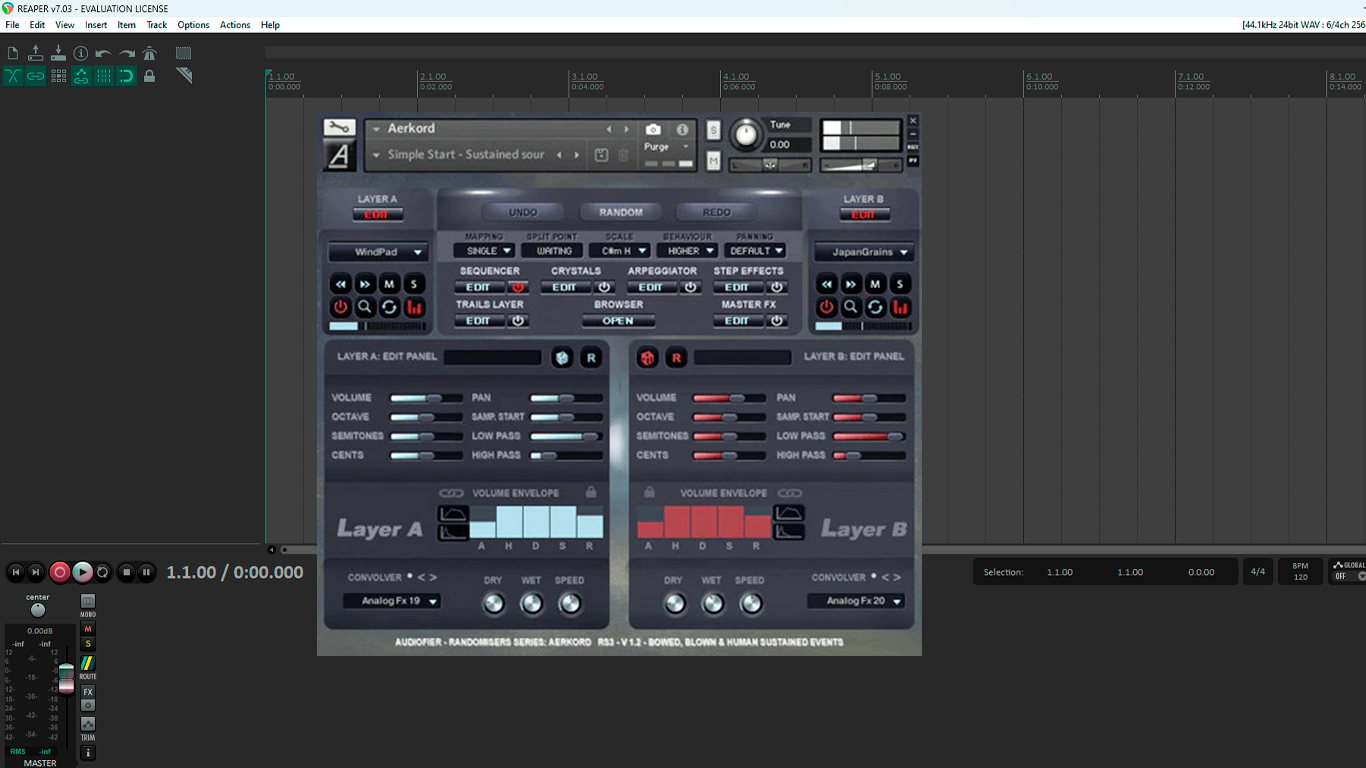Toggle the Crystals power button
The height and width of the screenshot is (768, 1366).
[x=604, y=287]
